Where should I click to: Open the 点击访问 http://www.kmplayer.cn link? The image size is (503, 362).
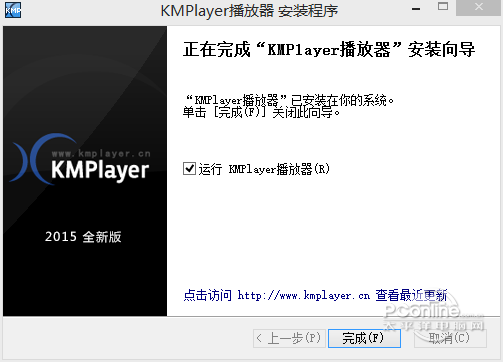pyautogui.click(x=315, y=295)
